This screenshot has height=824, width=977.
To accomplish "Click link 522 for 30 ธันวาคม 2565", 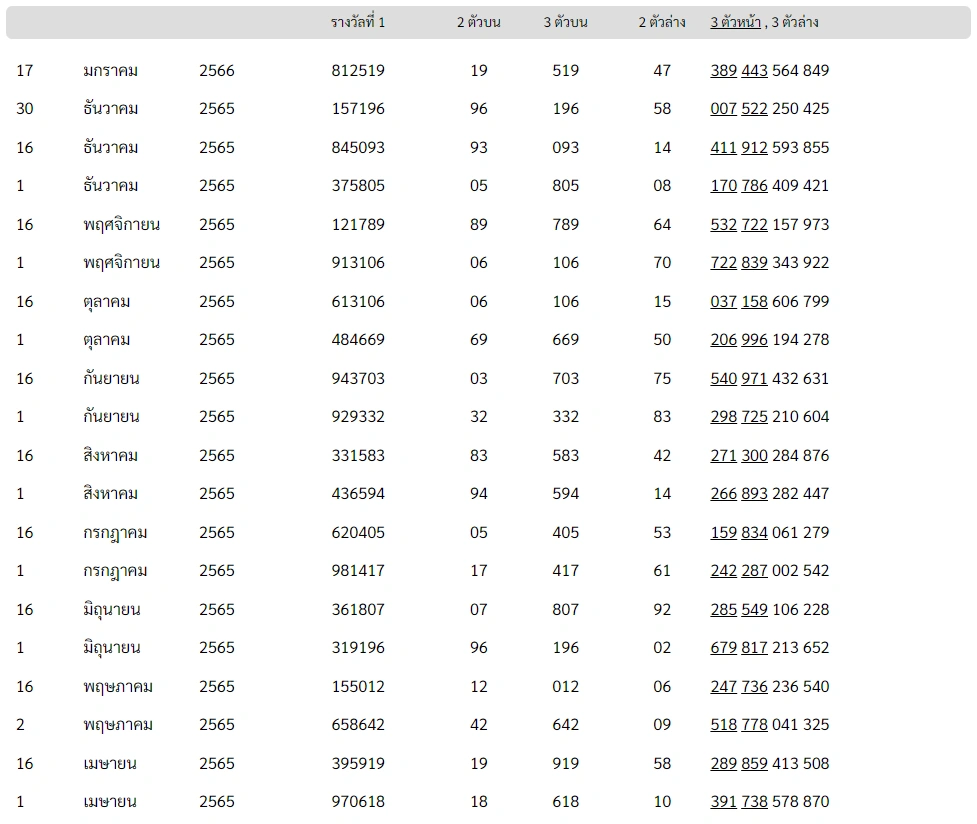I will point(754,108).
